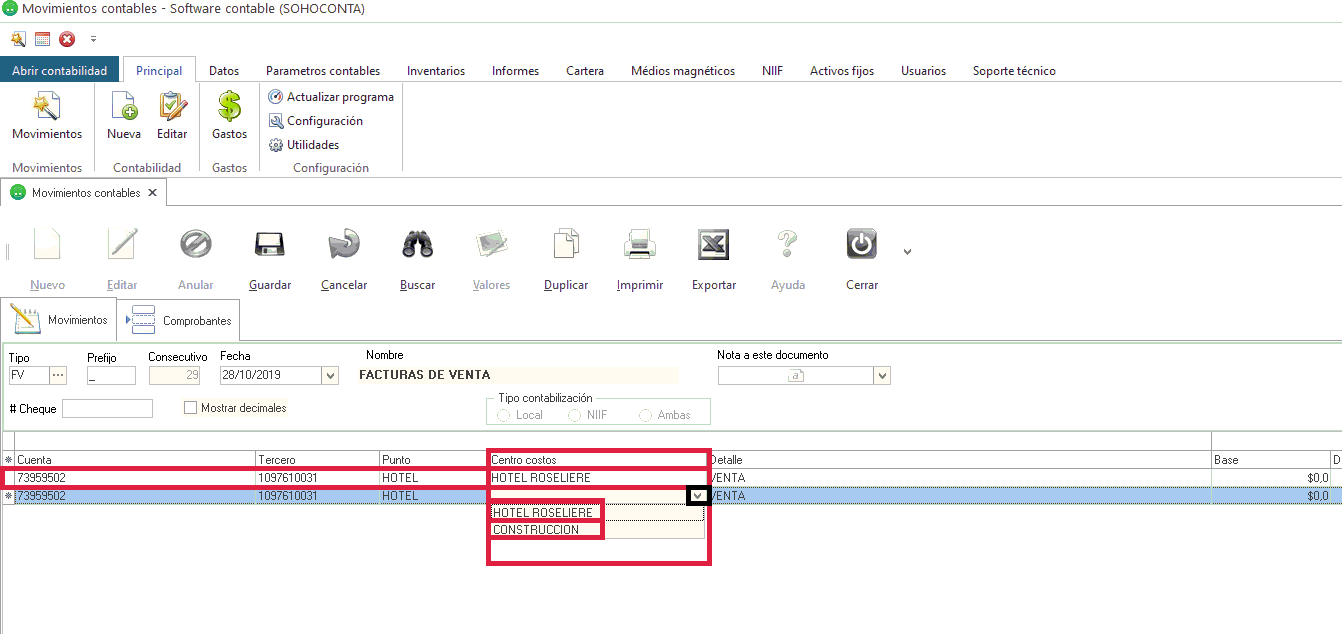Open Buscar with the binoculars icon
This screenshot has width=1342, height=634.
coord(417,246)
